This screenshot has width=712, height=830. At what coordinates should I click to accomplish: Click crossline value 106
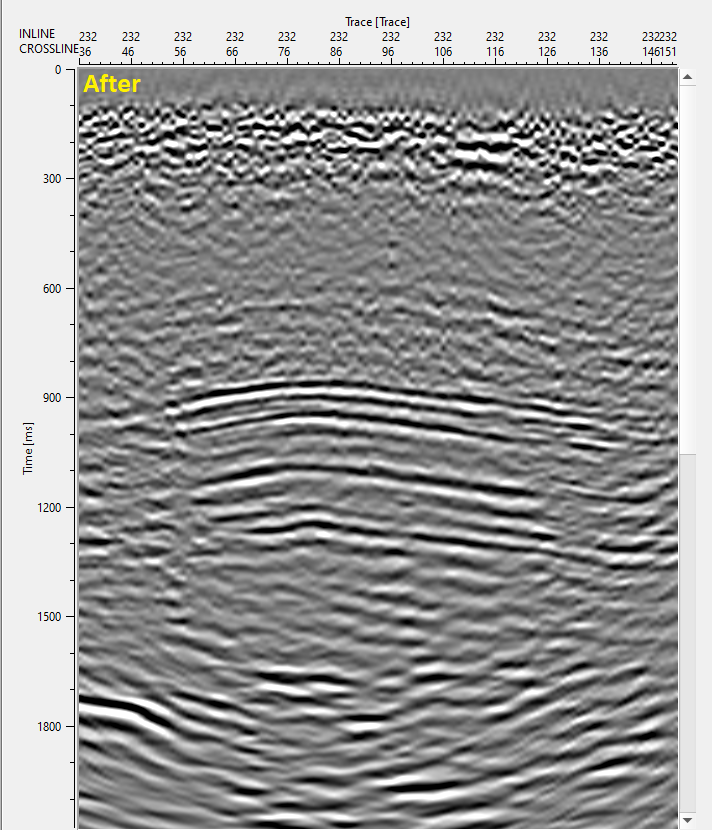443,52
